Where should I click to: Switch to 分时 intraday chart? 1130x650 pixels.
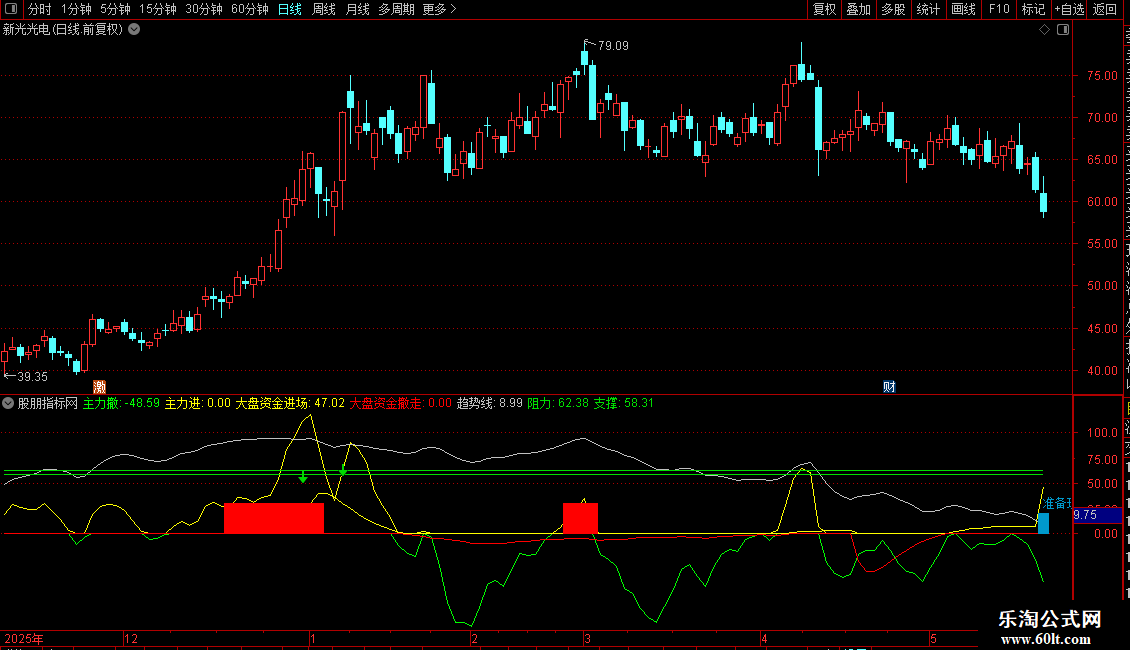(x=40, y=9)
